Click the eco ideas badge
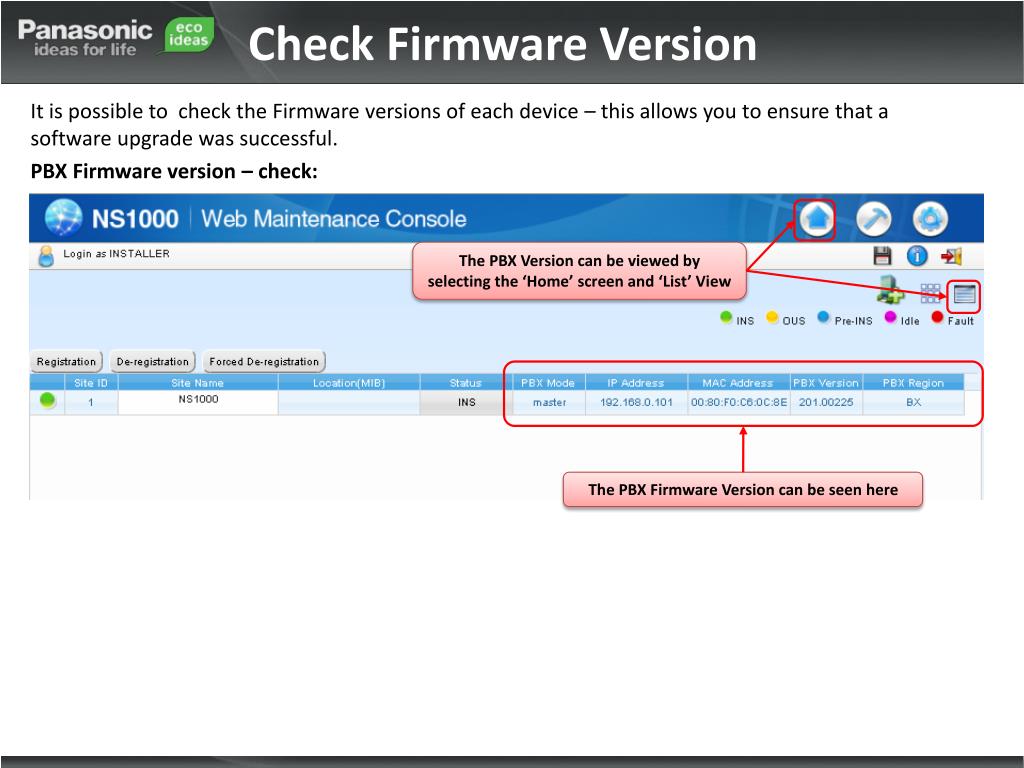1024x768 pixels. 188,35
